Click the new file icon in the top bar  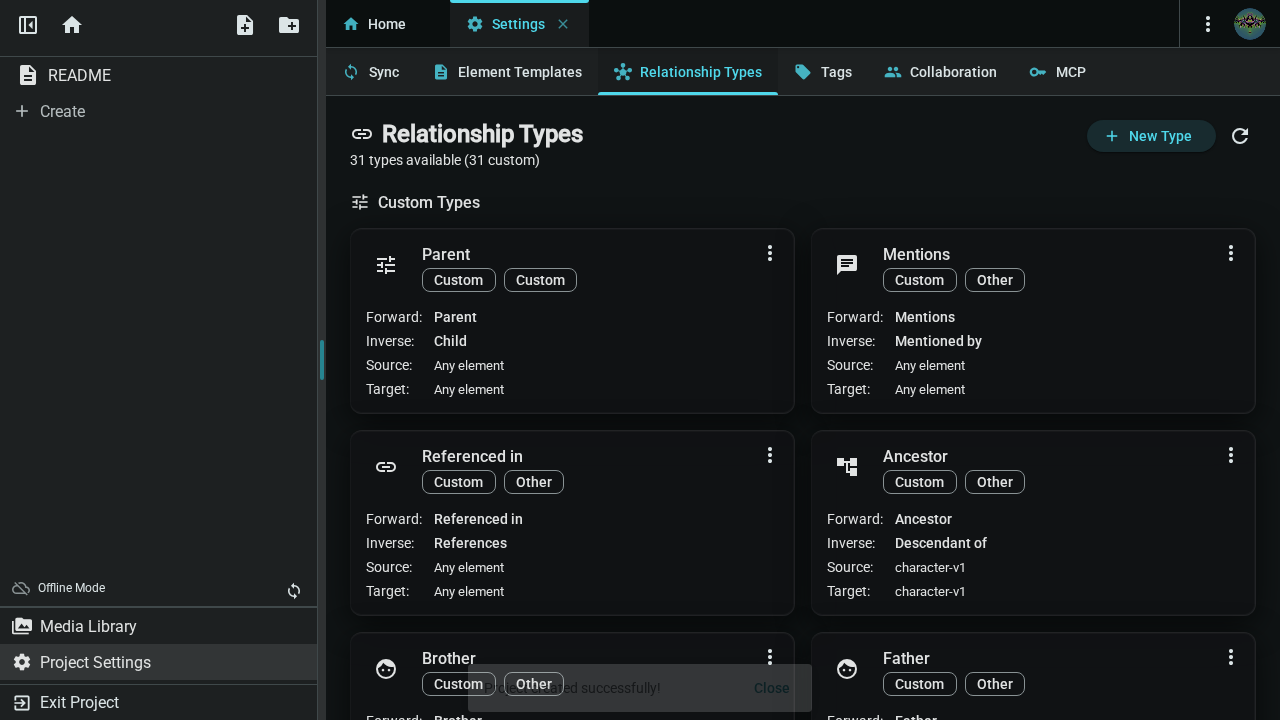(x=244, y=24)
